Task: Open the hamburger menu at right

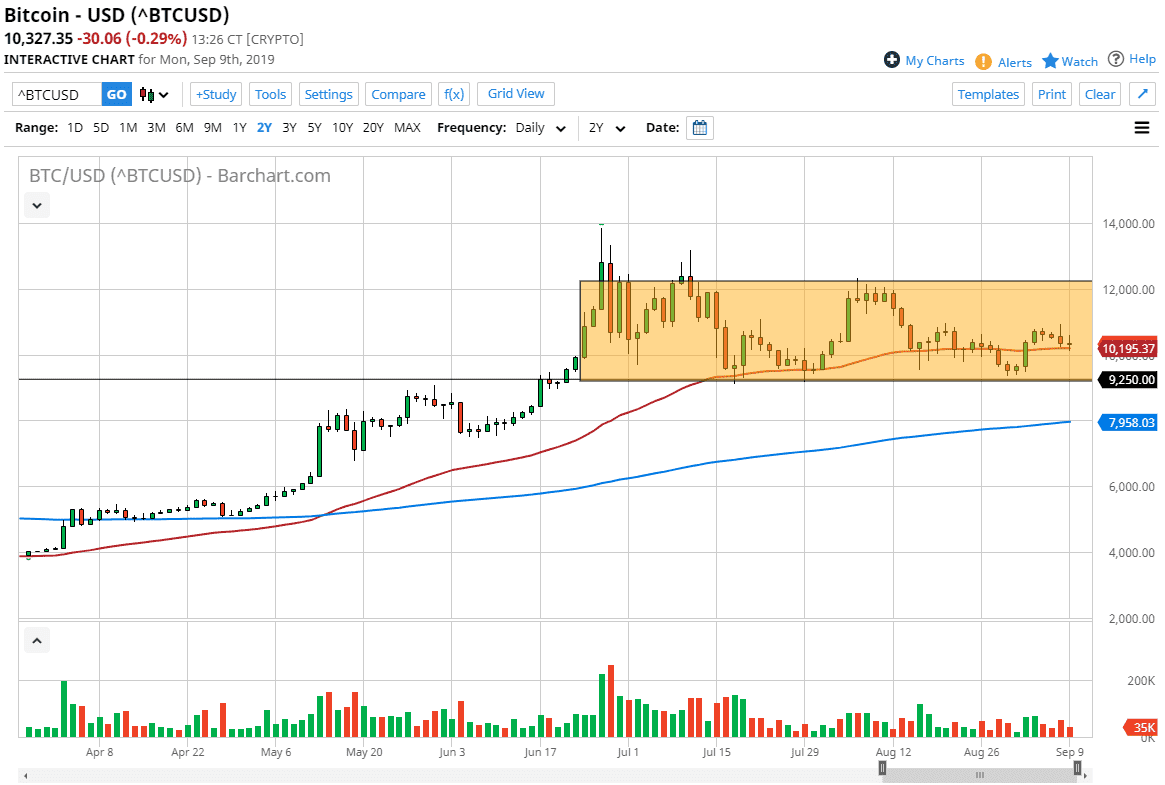Action: (x=1142, y=128)
